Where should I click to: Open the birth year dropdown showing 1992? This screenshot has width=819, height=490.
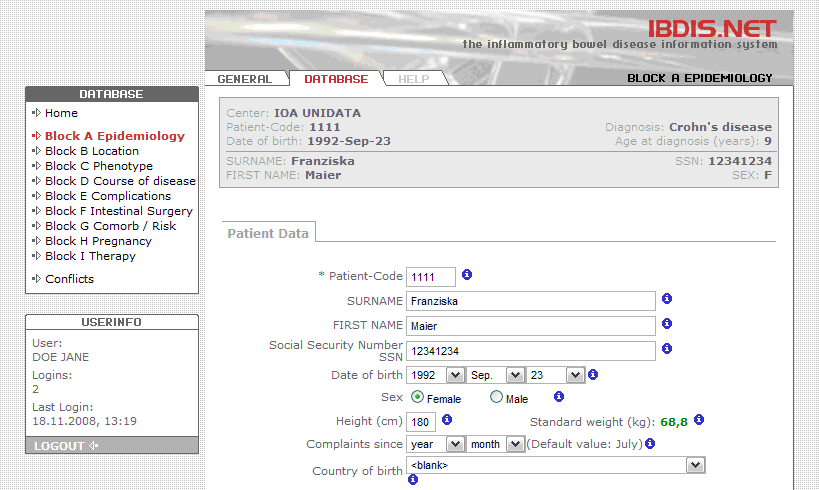coord(435,375)
